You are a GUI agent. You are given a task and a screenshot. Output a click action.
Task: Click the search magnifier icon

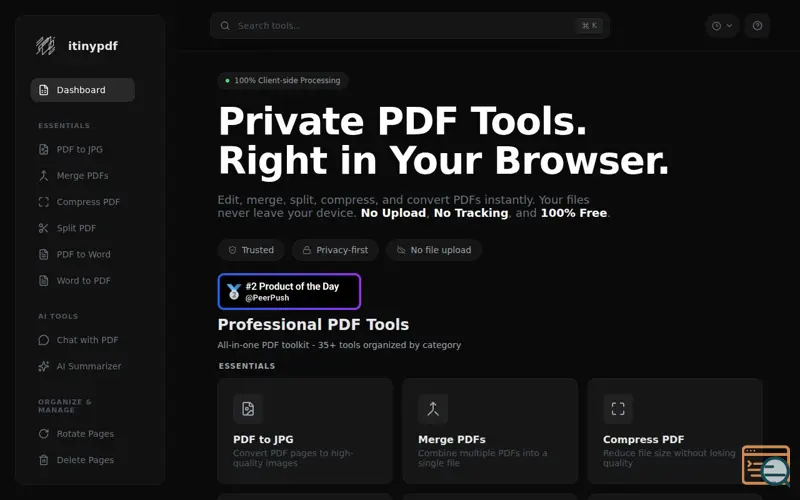(225, 26)
